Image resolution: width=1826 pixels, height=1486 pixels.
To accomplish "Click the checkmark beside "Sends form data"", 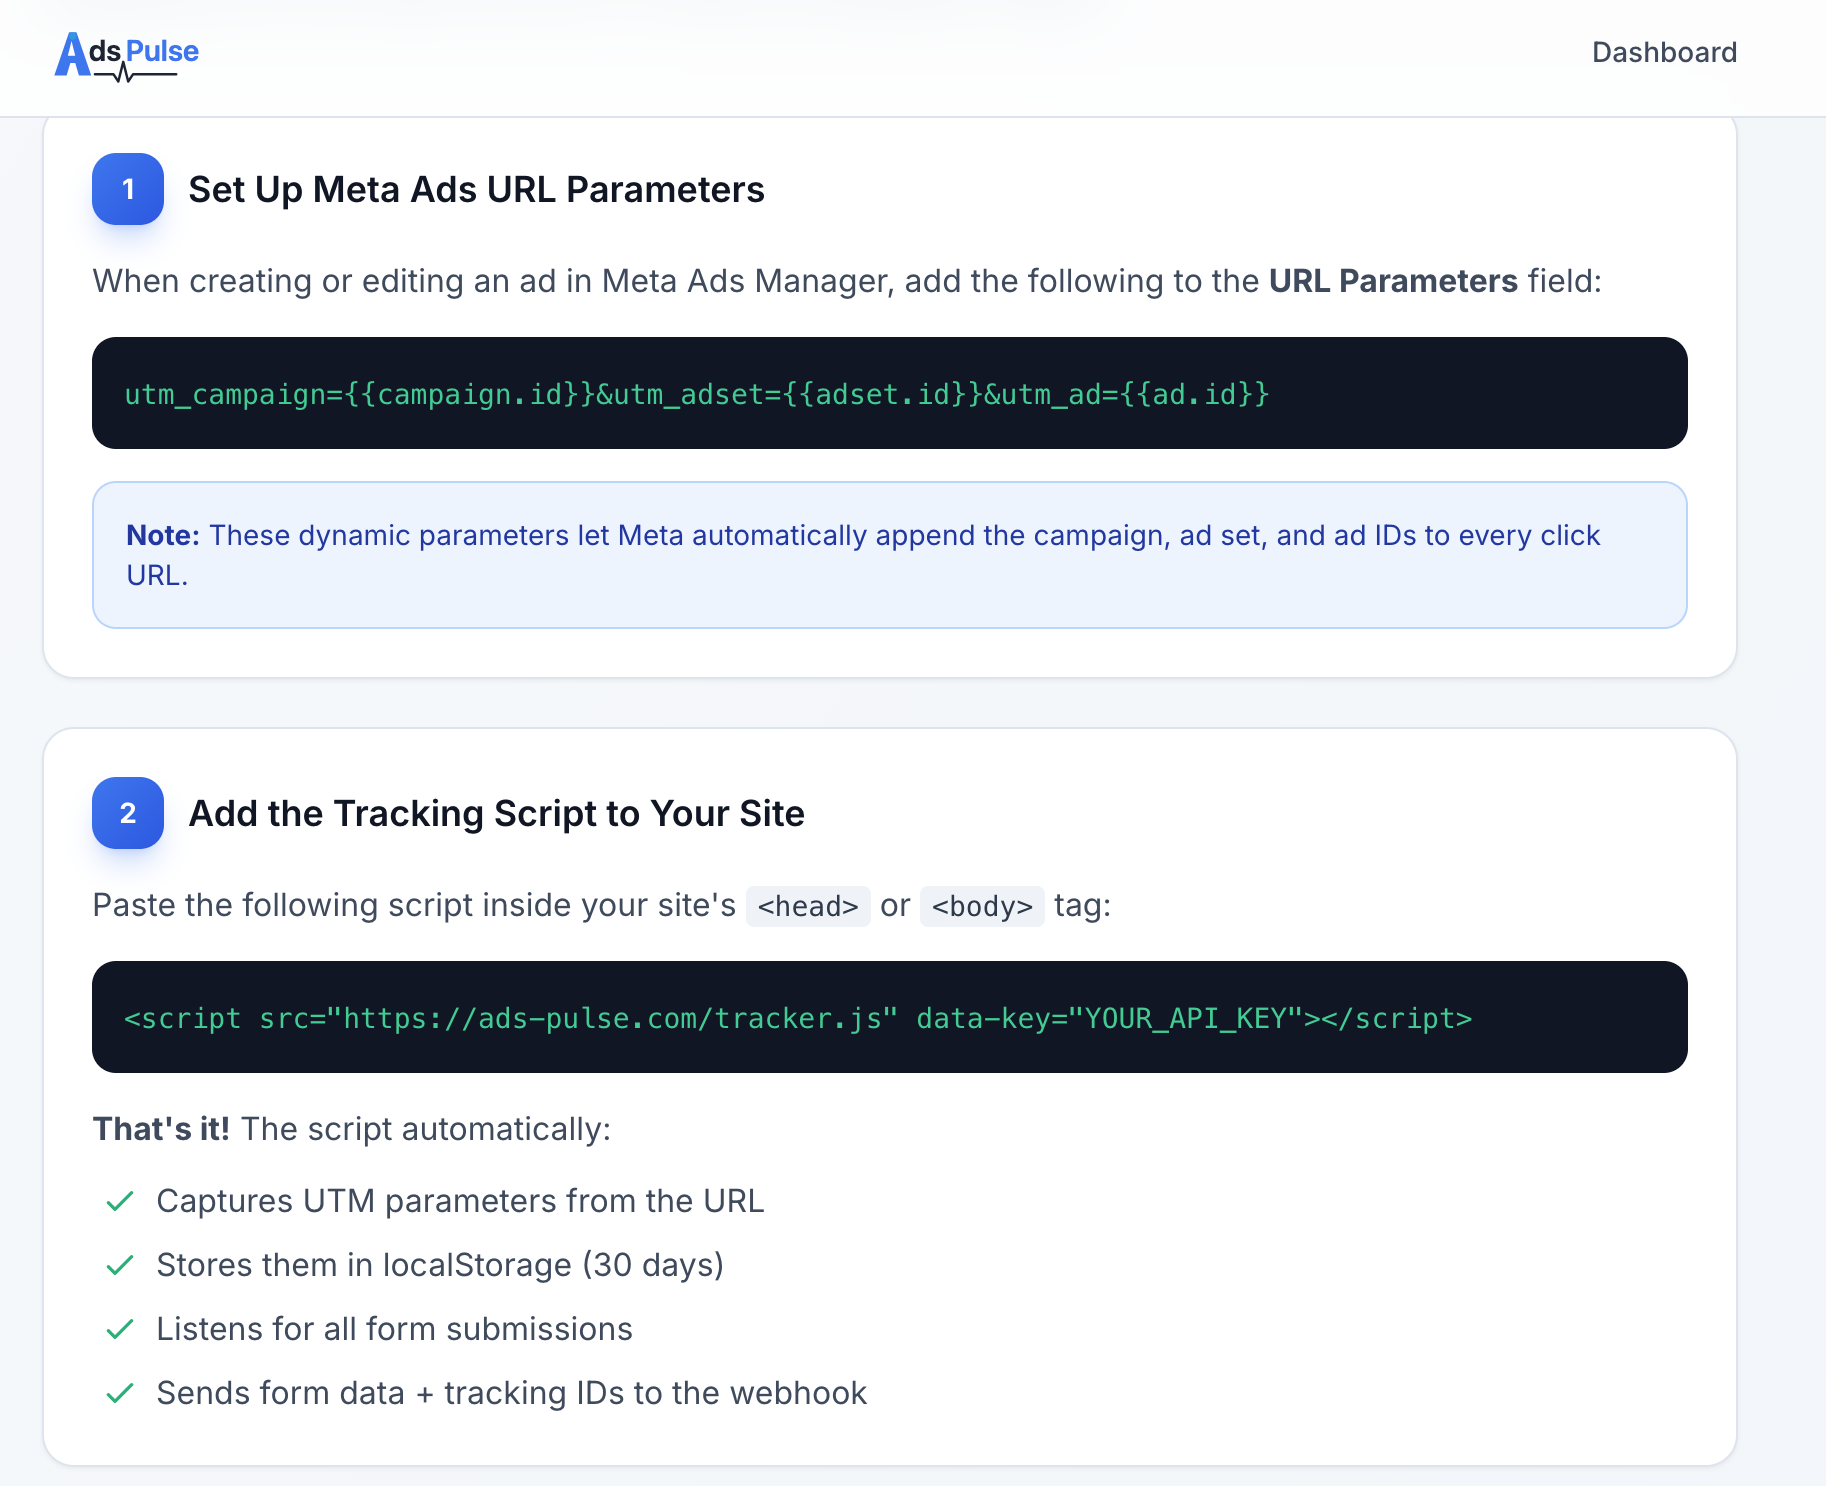I will [x=120, y=1392].
